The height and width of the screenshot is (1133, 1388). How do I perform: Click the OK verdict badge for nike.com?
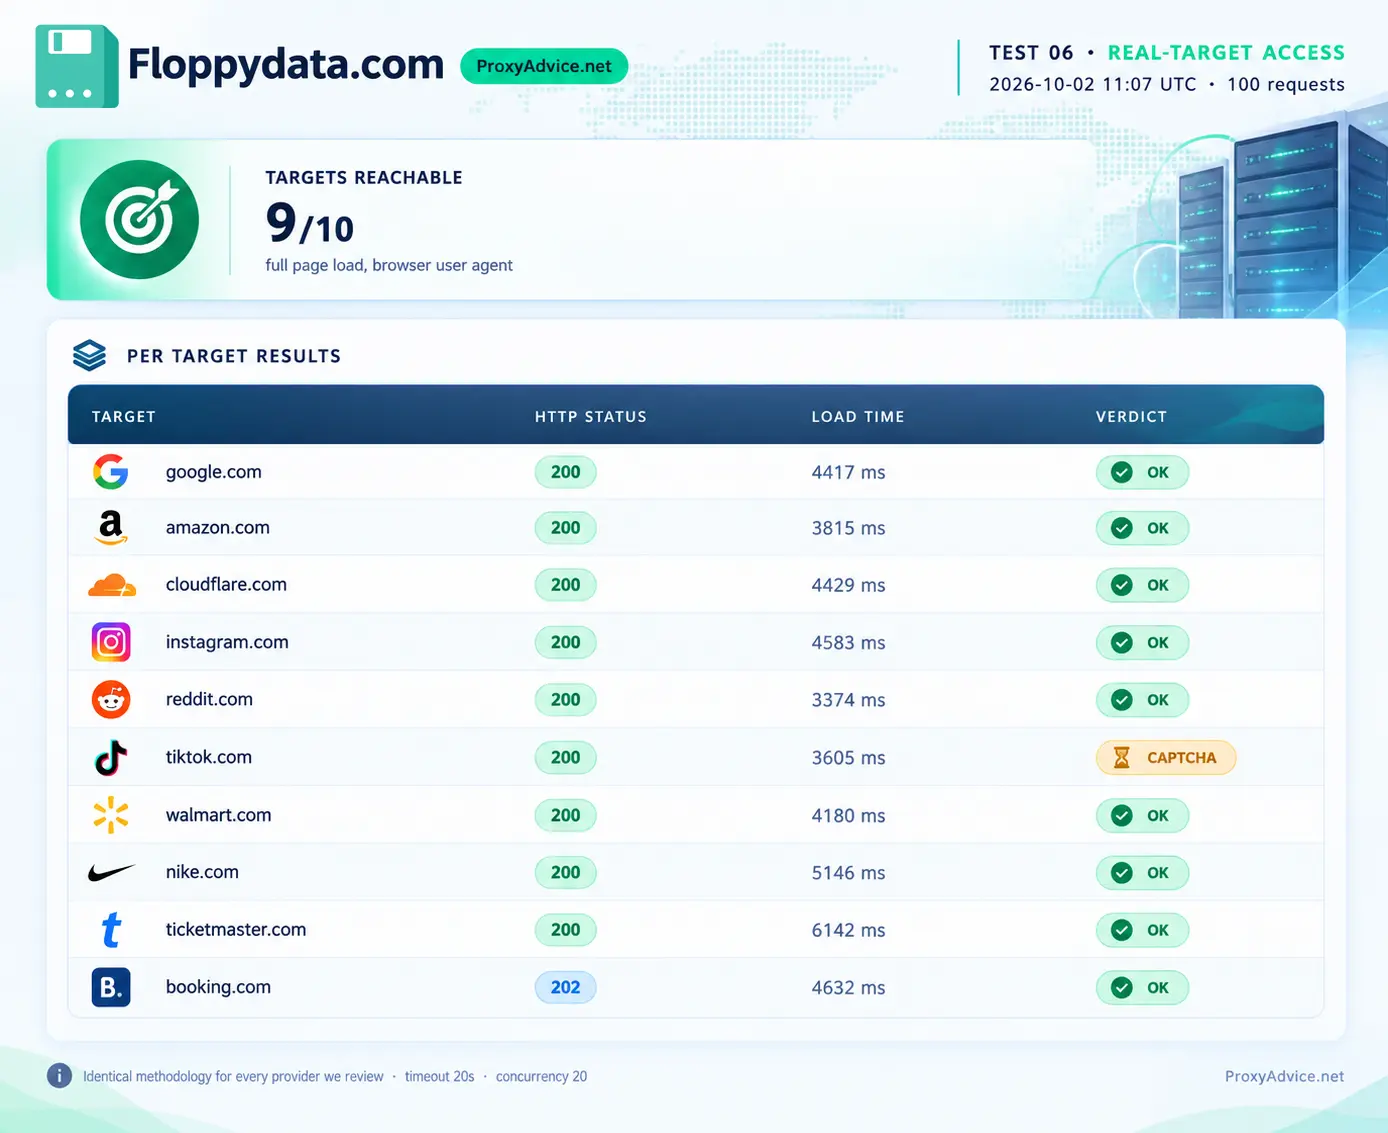coord(1142,873)
